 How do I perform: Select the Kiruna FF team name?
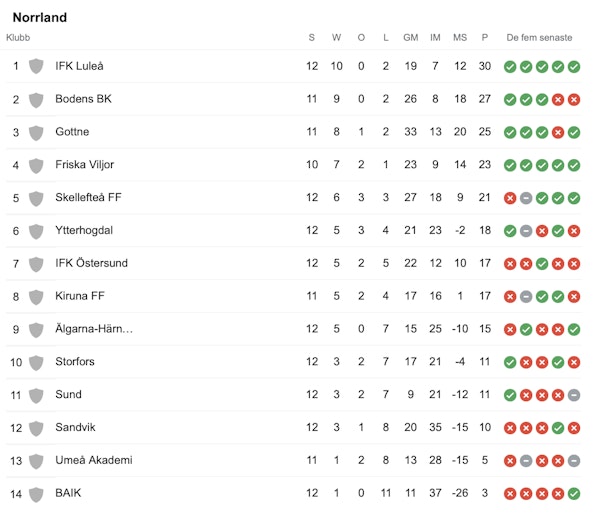pos(80,296)
